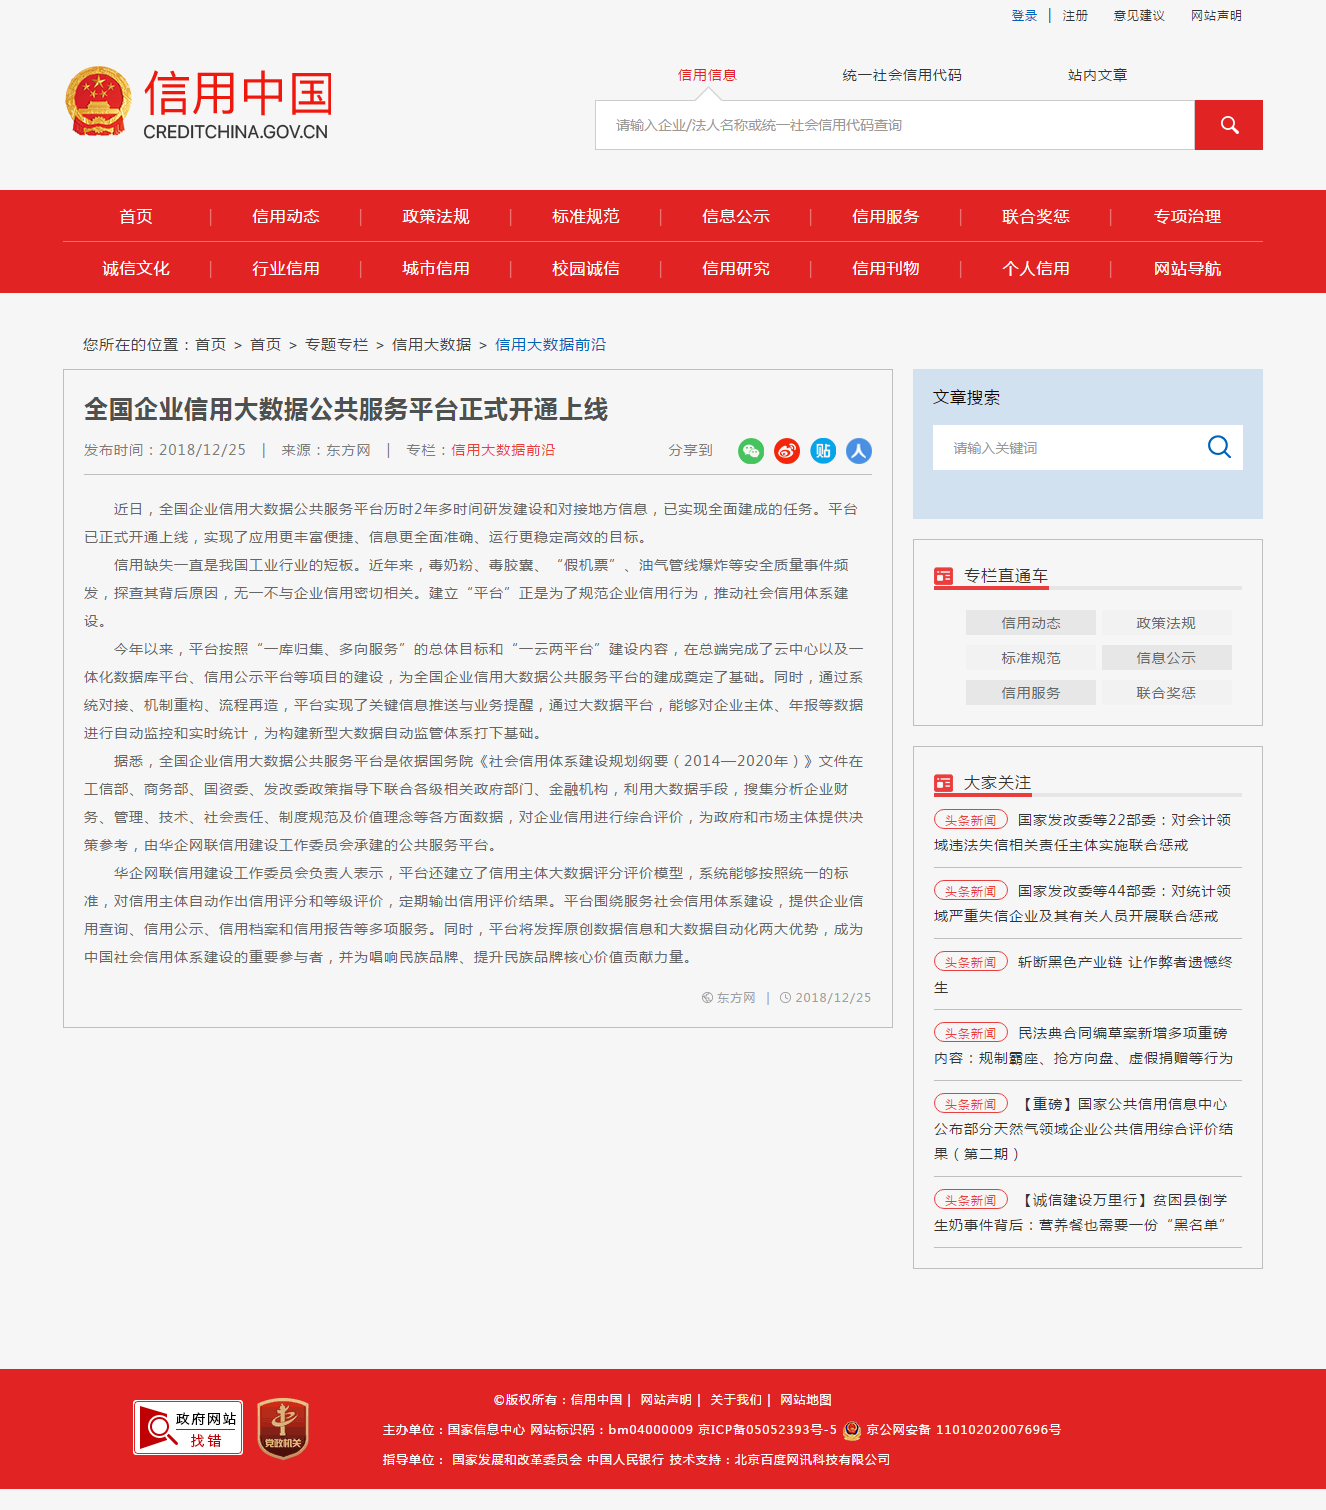Open 信用动态 in 专栏直通车
Image resolution: width=1326 pixels, height=1510 pixels.
point(1031,623)
